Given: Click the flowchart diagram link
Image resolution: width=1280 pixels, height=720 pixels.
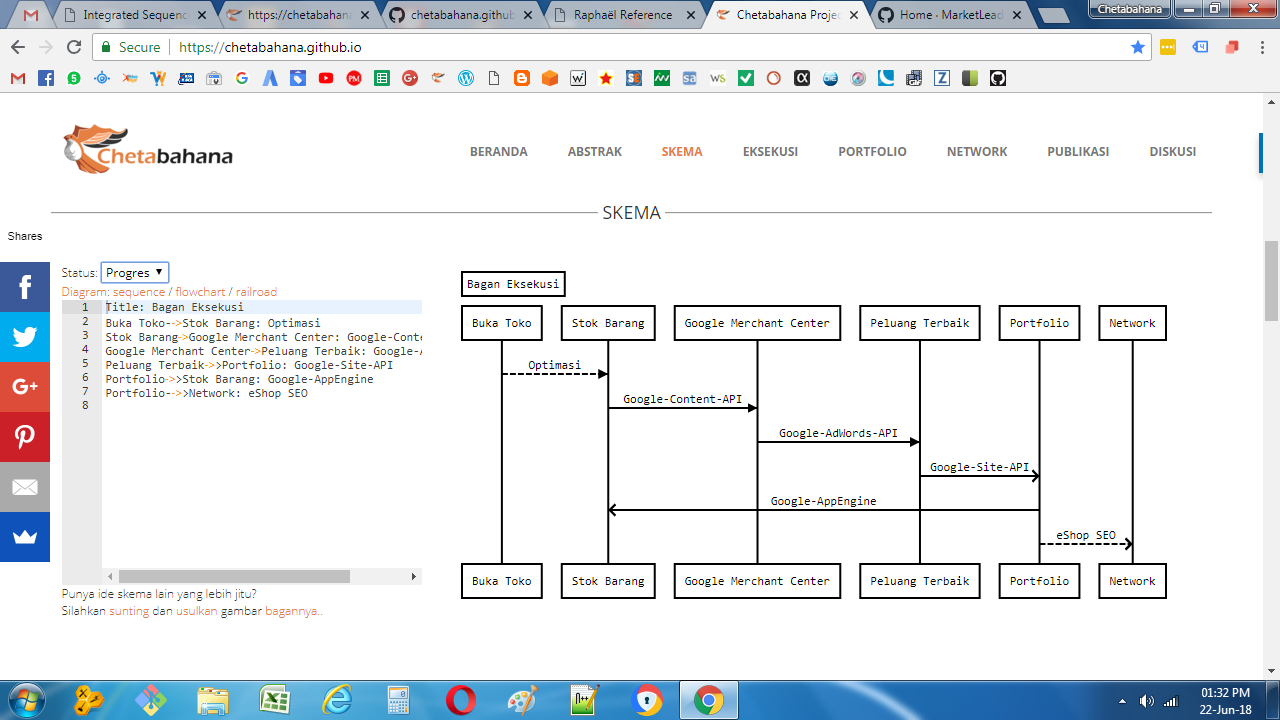Looking at the screenshot, I should (x=200, y=292).
